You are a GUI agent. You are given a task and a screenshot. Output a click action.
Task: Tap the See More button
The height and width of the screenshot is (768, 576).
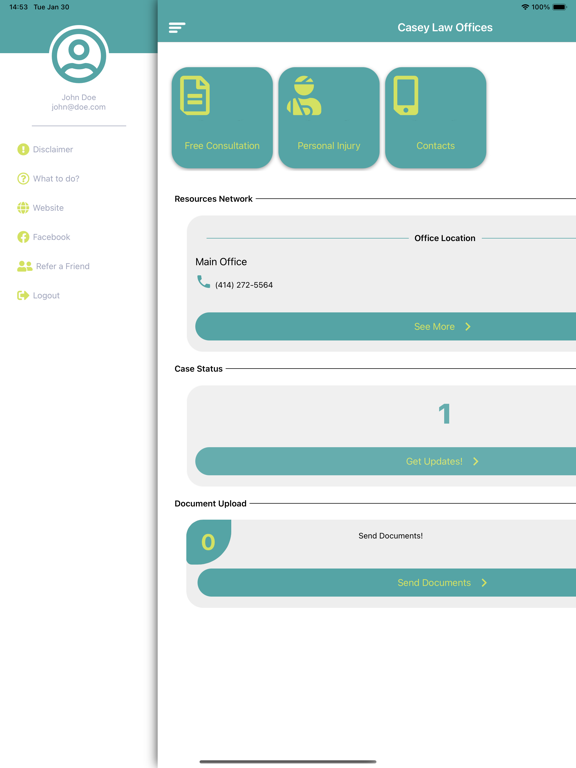coord(385,326)
